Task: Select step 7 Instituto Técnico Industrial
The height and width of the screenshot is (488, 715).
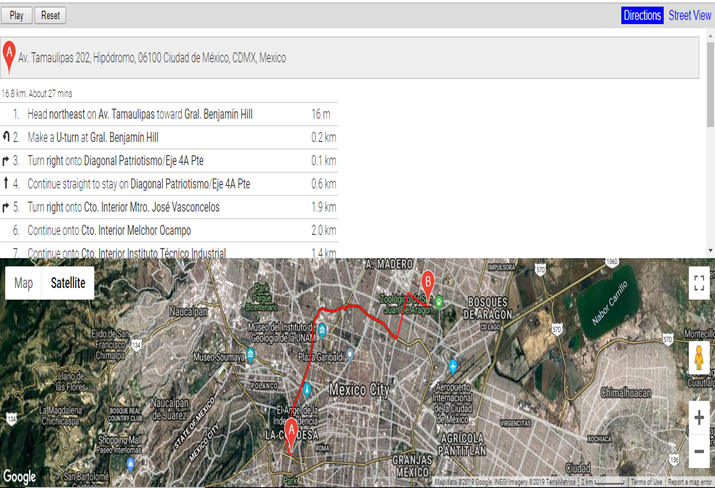Action: point(169,250)
